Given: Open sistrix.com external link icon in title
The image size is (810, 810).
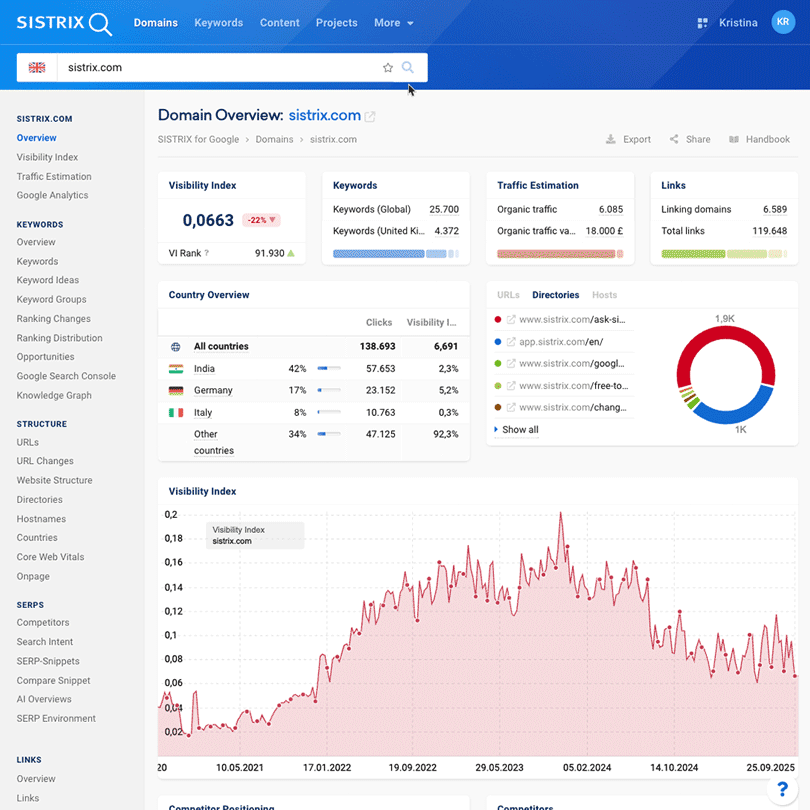Looking at the screenshot, I should click(370, 117).
